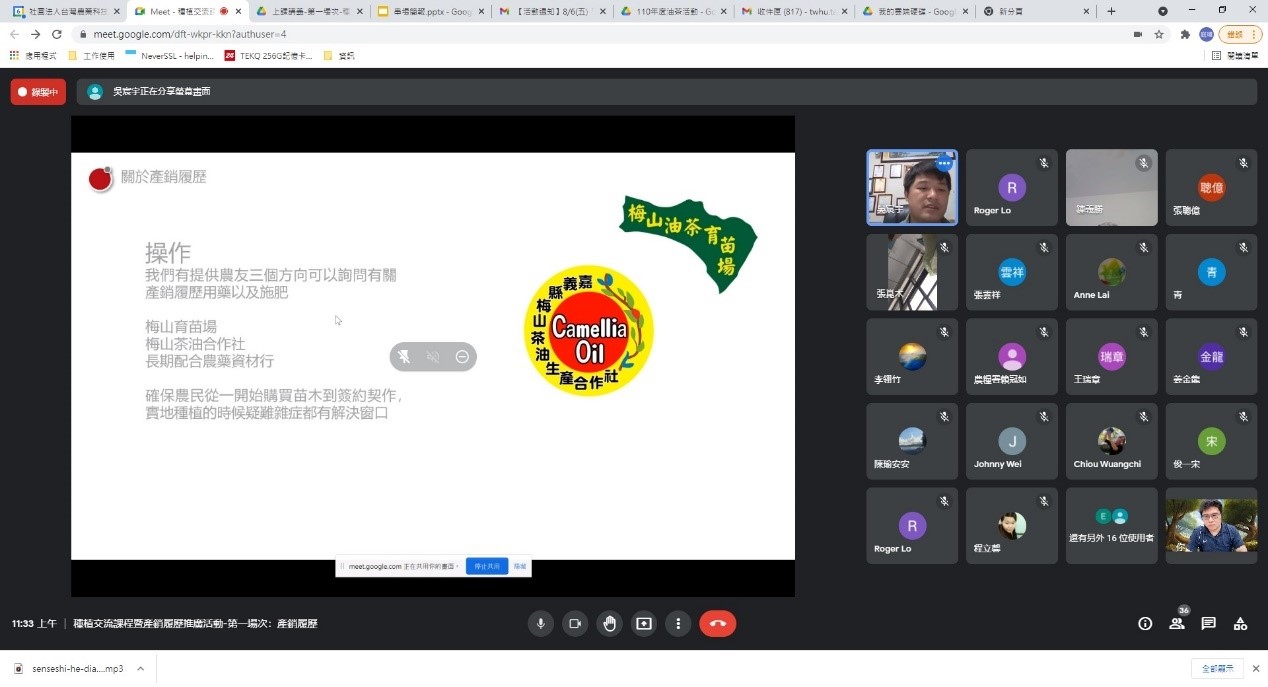
Task: Open the activities icon at bottom right
Action: tap(1240, 623)
